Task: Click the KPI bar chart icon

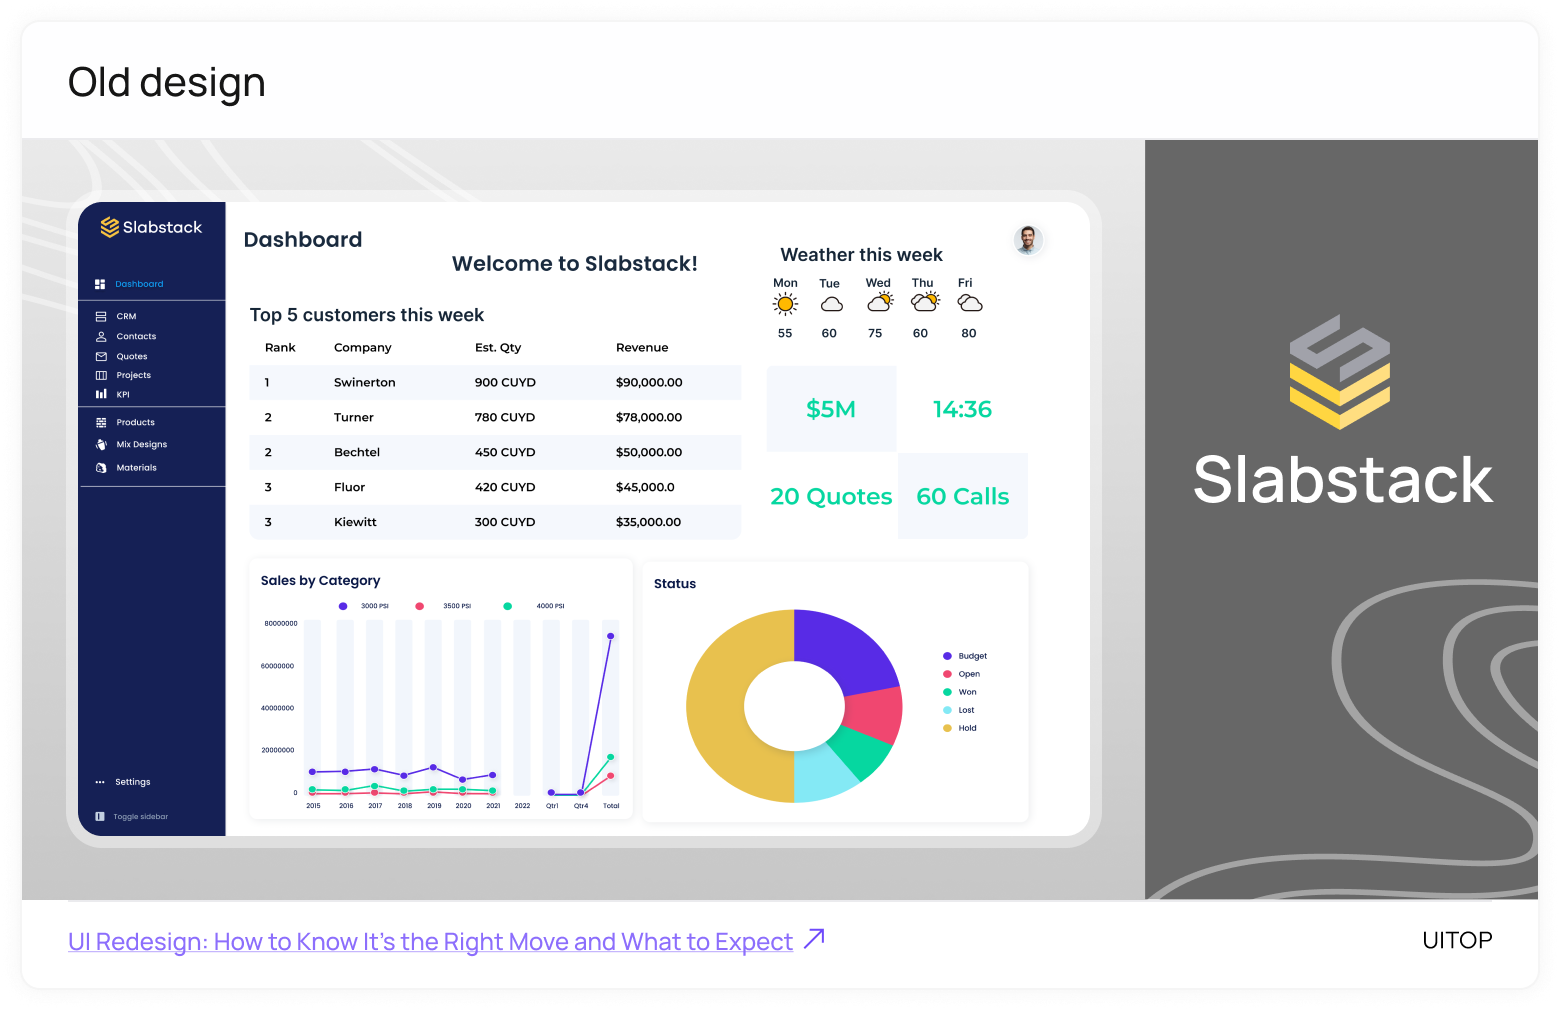Action: tap(101, 394)
